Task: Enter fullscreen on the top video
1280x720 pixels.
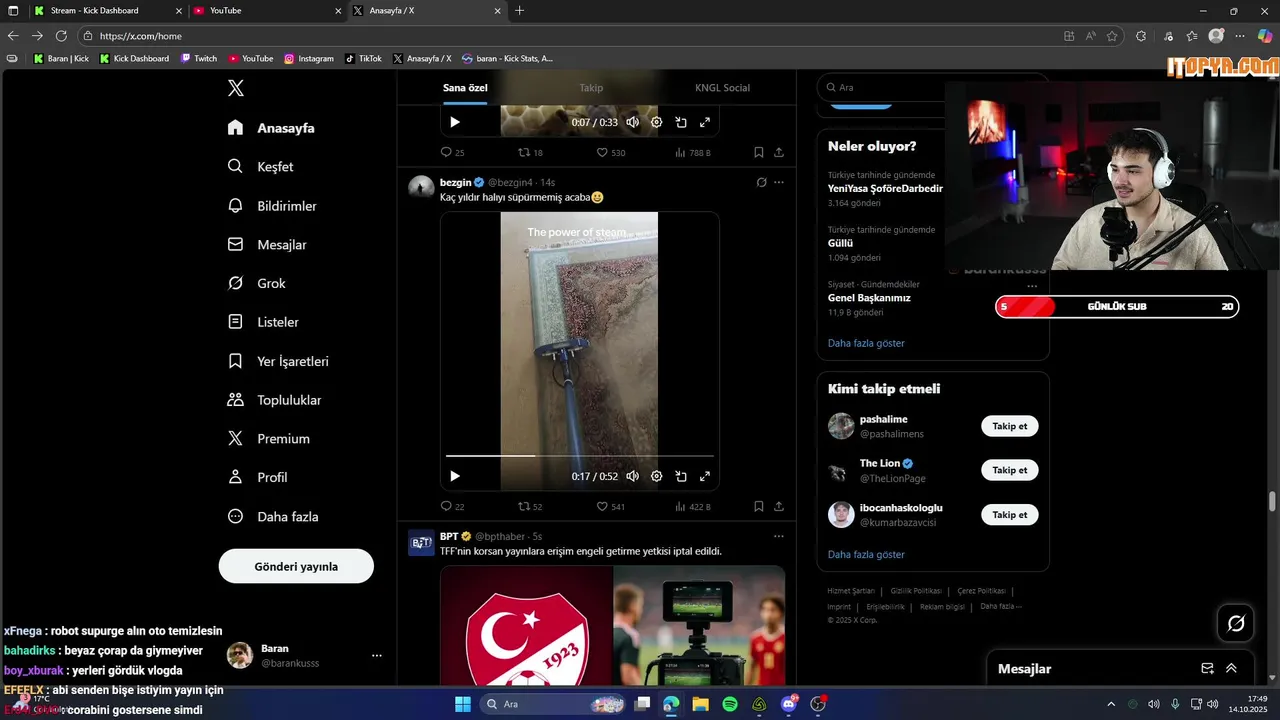Action: pyautogui.click(x=705, y=122)
